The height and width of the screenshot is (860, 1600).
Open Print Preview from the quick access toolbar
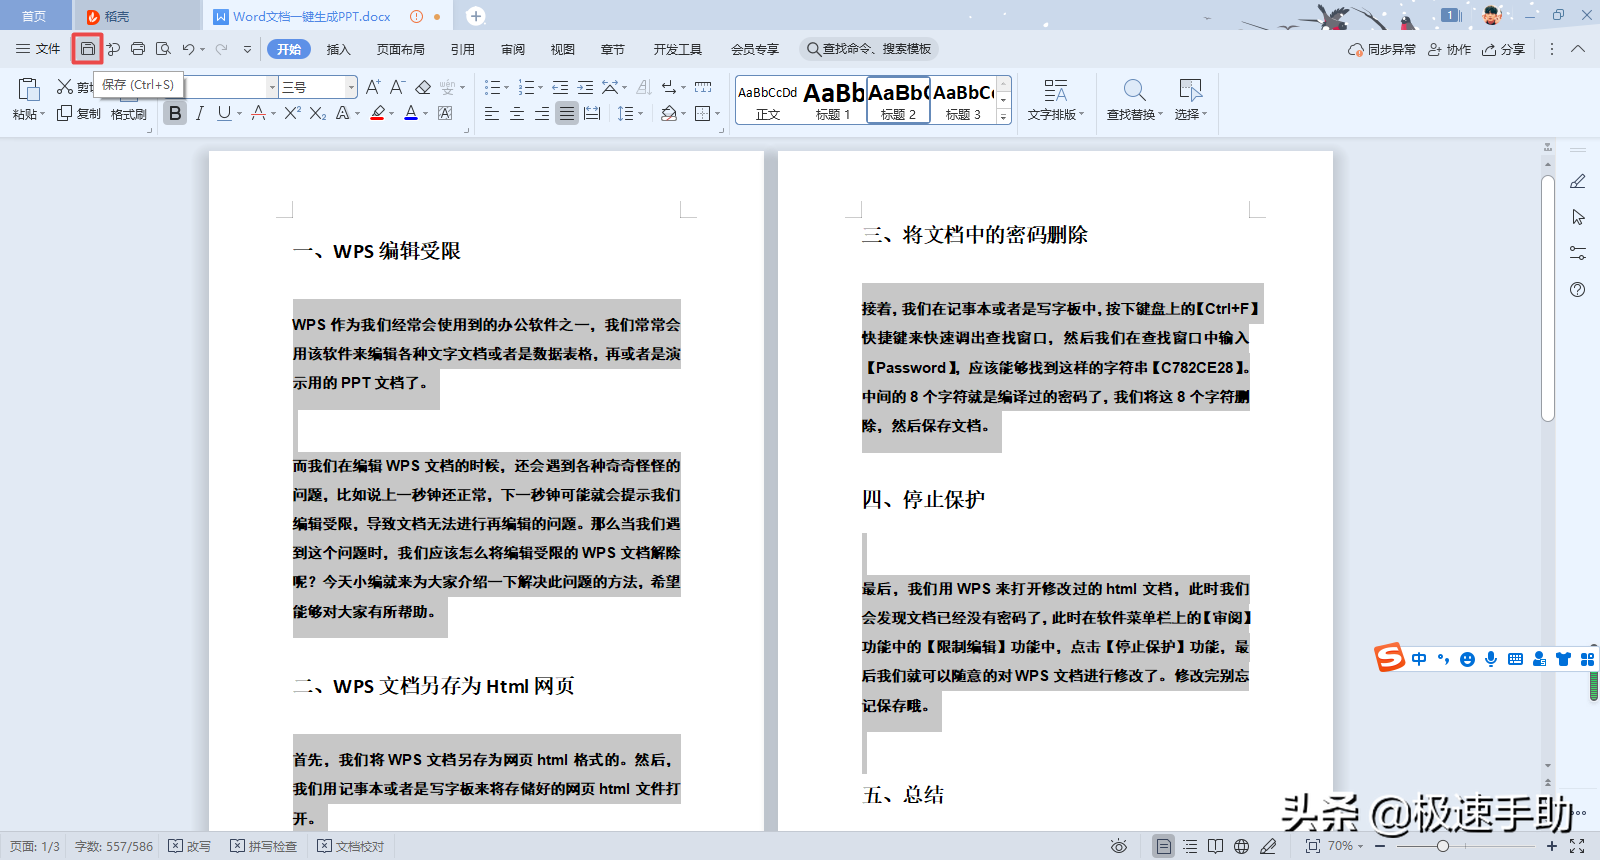tap(163, 49)
